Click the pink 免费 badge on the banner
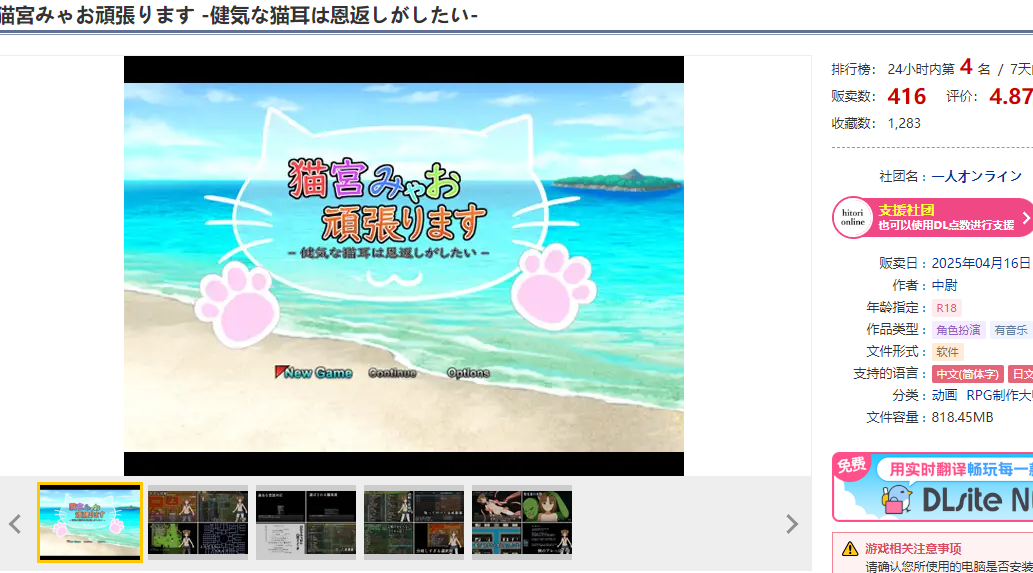1033x573 pixels. (851, 466)
